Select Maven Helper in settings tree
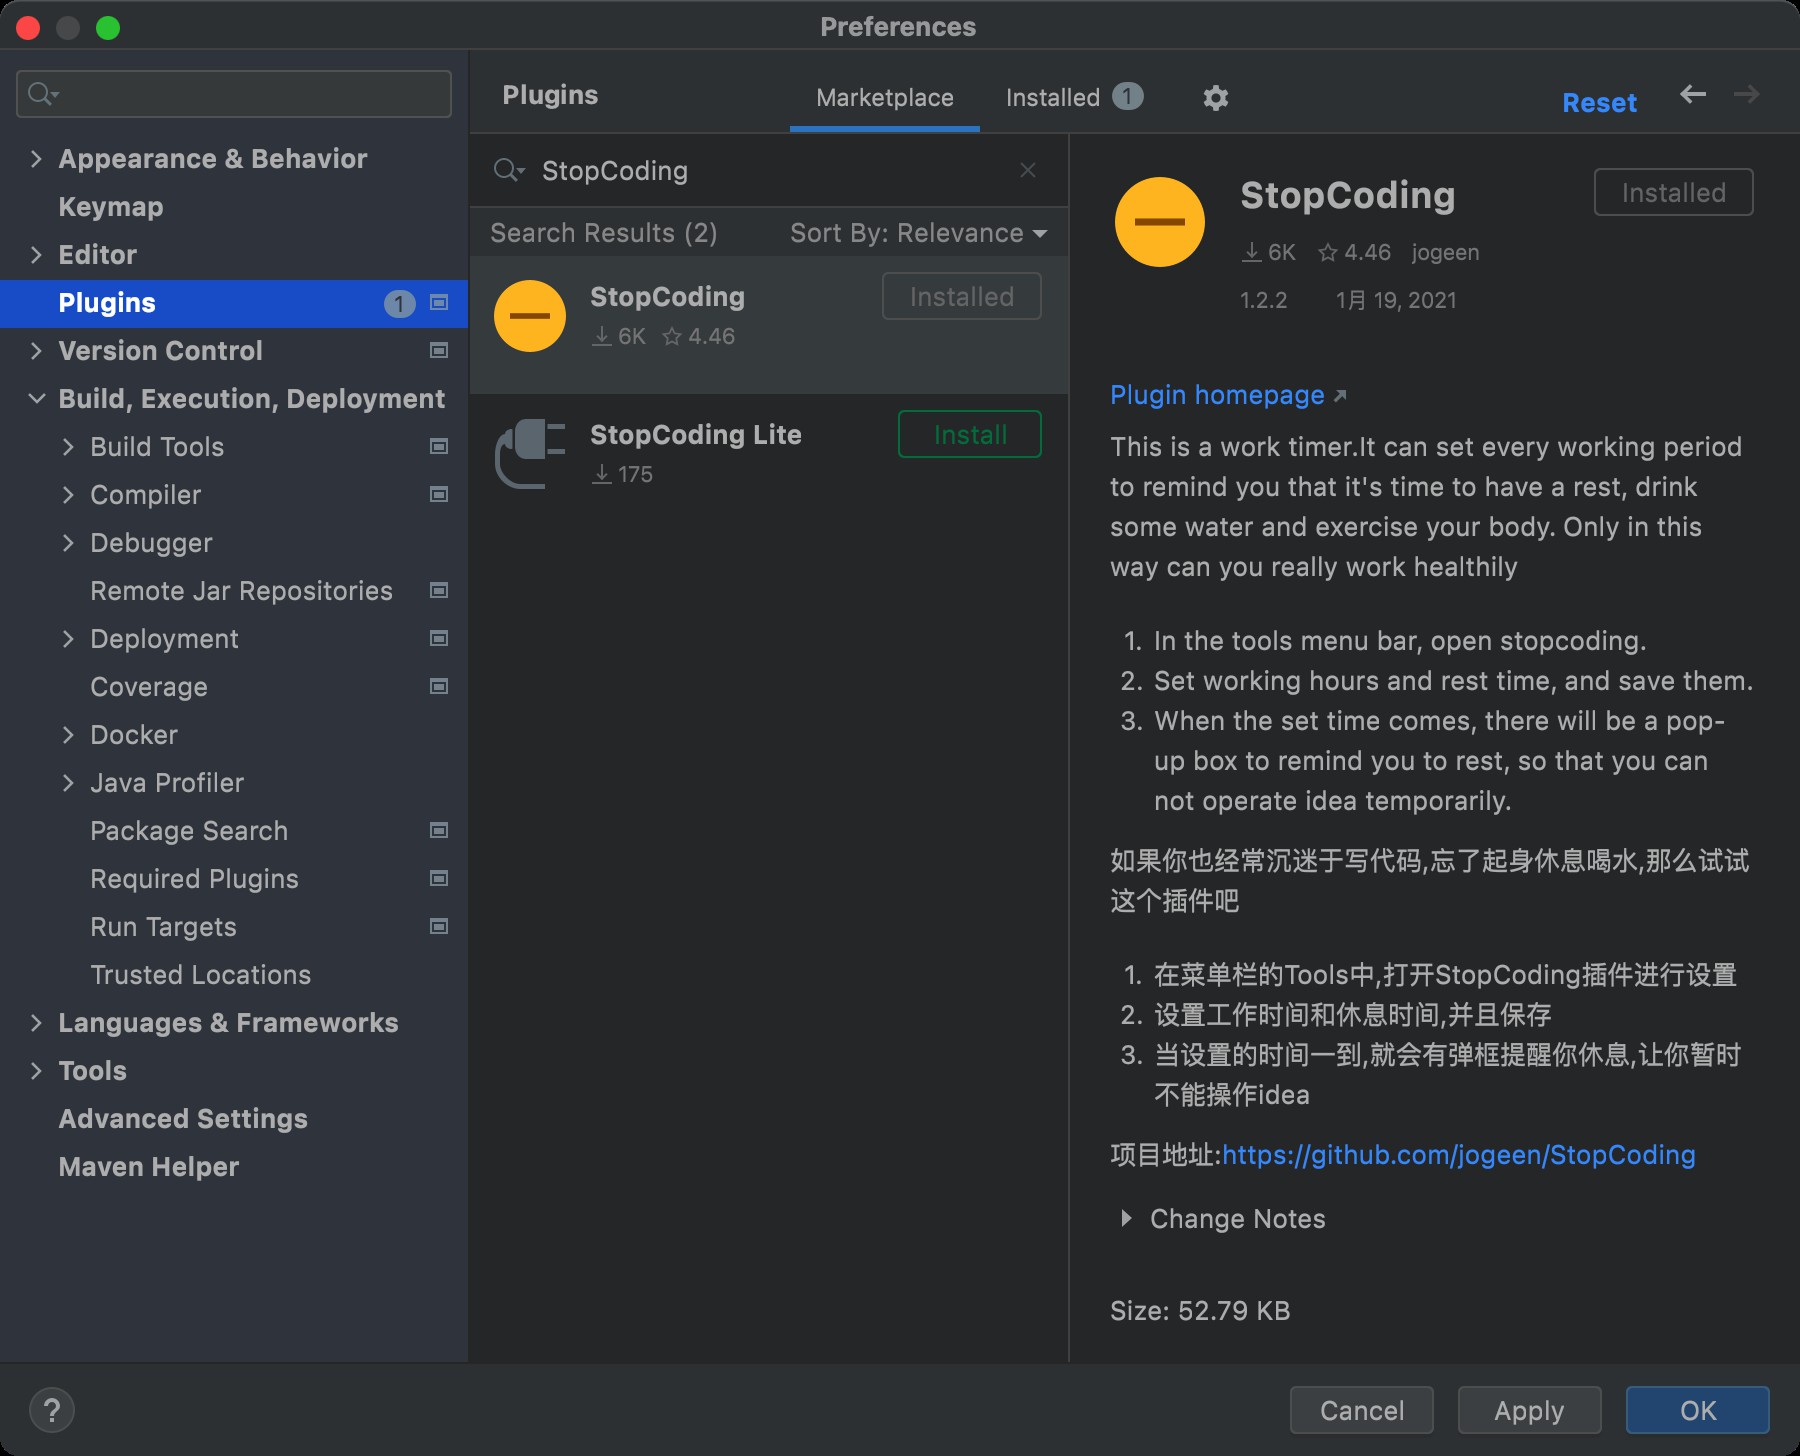Image resolution: width=1800 pixels, height=1456 pixels. [x=149, y=1167]
